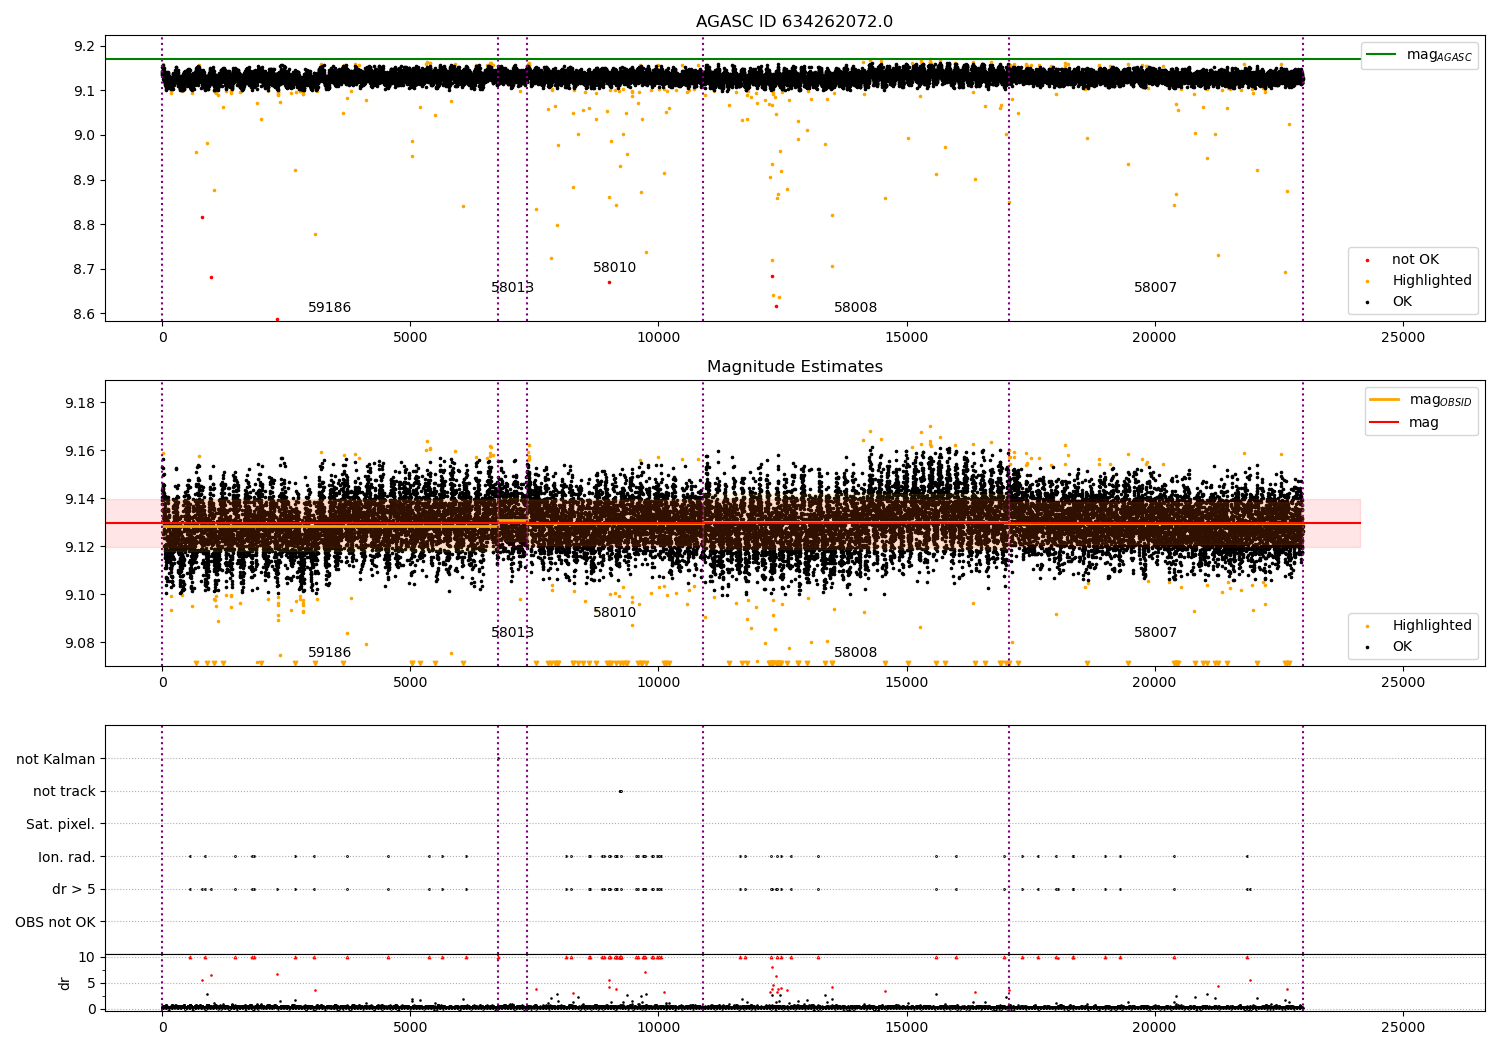Click obsid label 58013 in middle plot

(512, 633)
